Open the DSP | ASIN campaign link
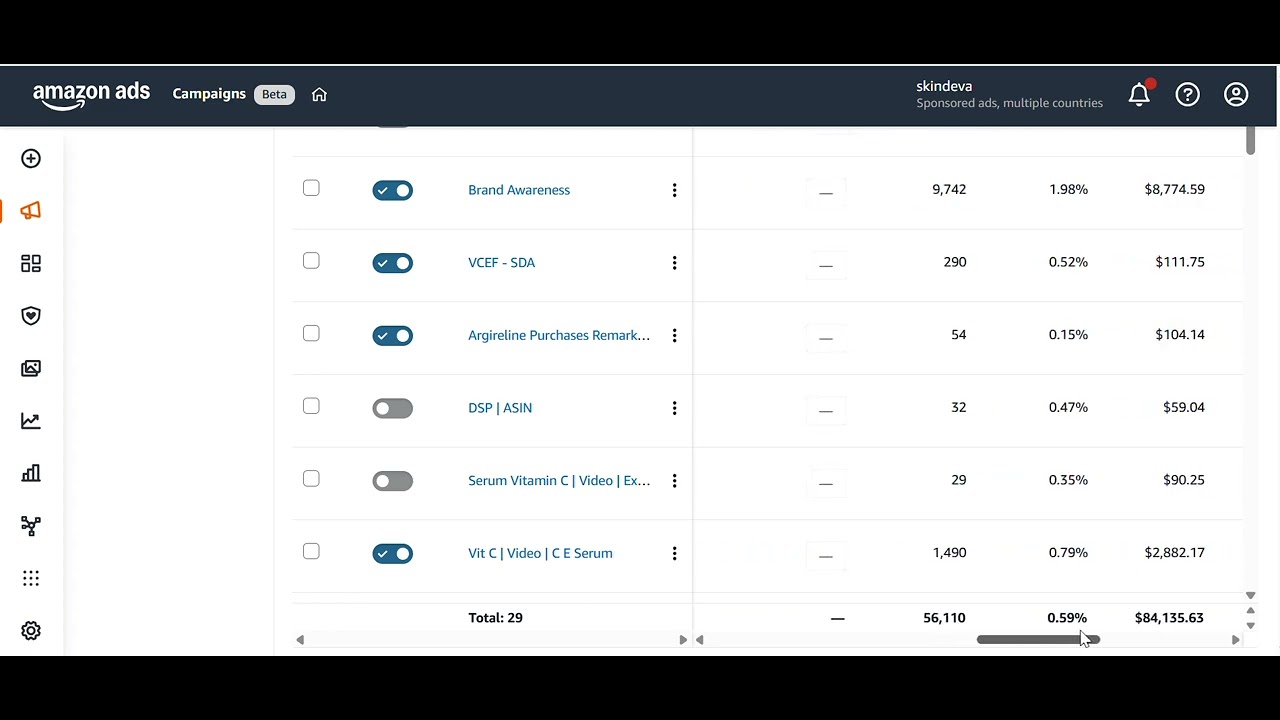 (x=500, y=408)
